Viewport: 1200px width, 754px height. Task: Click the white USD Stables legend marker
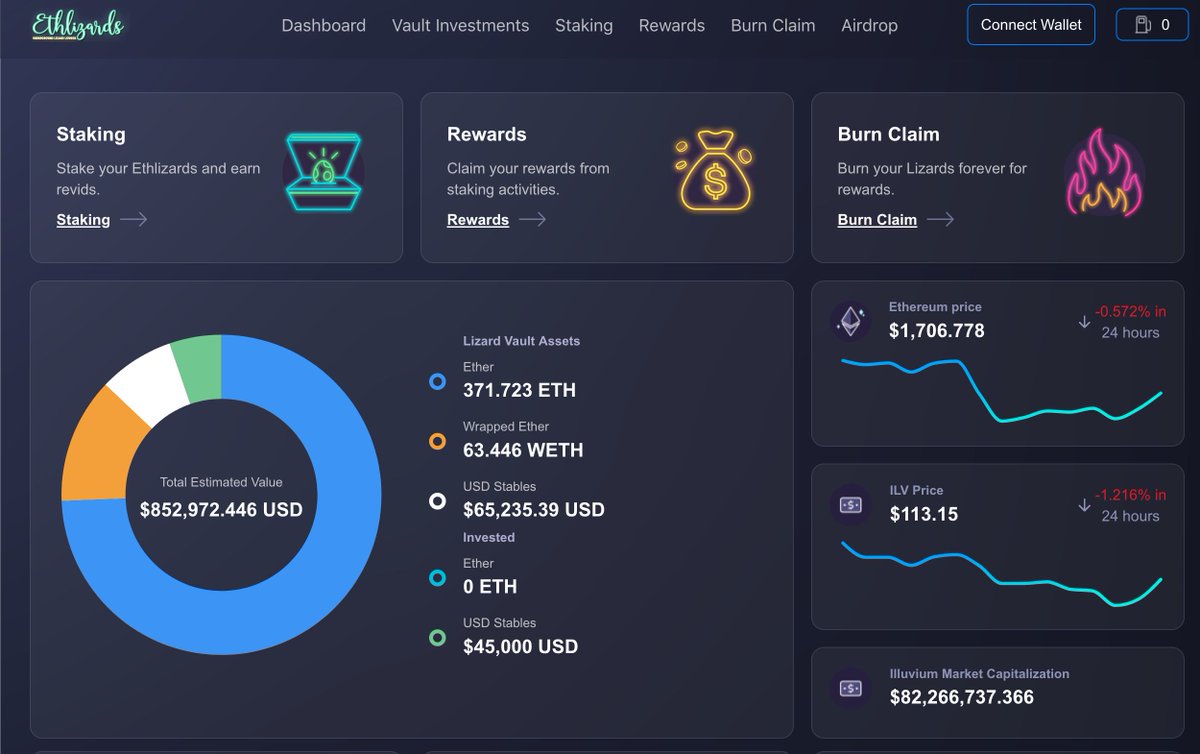click(437, 501)
